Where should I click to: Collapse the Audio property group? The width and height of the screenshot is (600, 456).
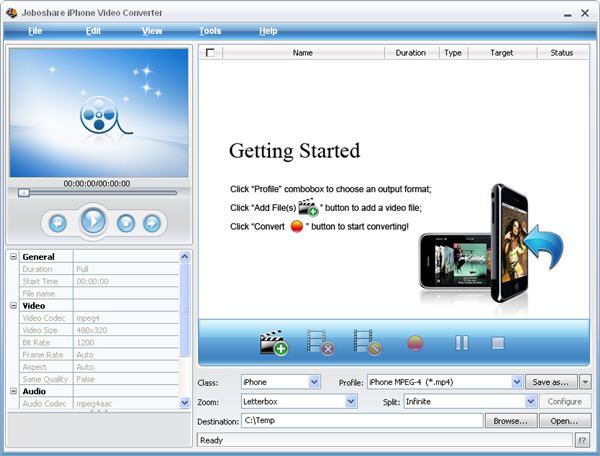coord(13,391)
